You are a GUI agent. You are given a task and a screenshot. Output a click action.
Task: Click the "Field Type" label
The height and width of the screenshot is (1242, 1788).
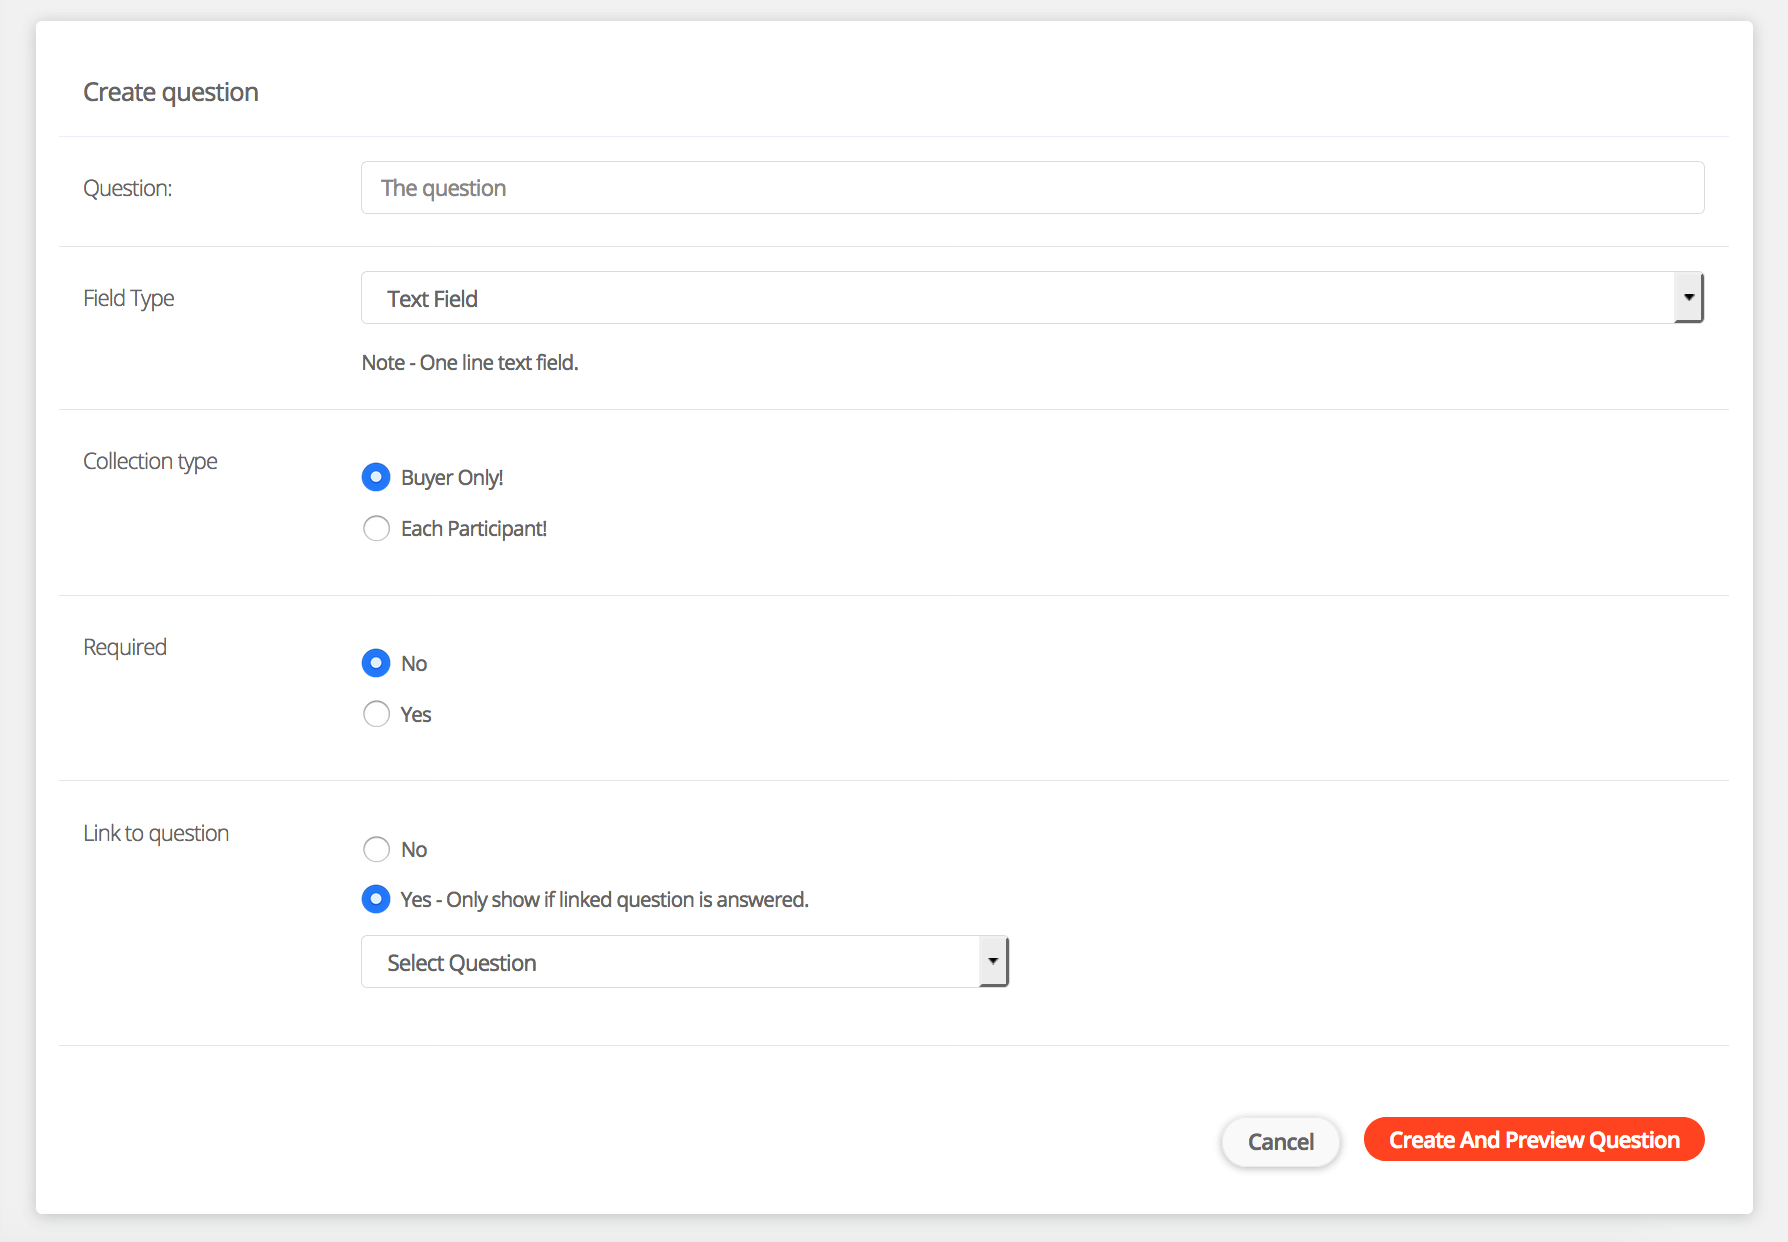tap(129, 298)
